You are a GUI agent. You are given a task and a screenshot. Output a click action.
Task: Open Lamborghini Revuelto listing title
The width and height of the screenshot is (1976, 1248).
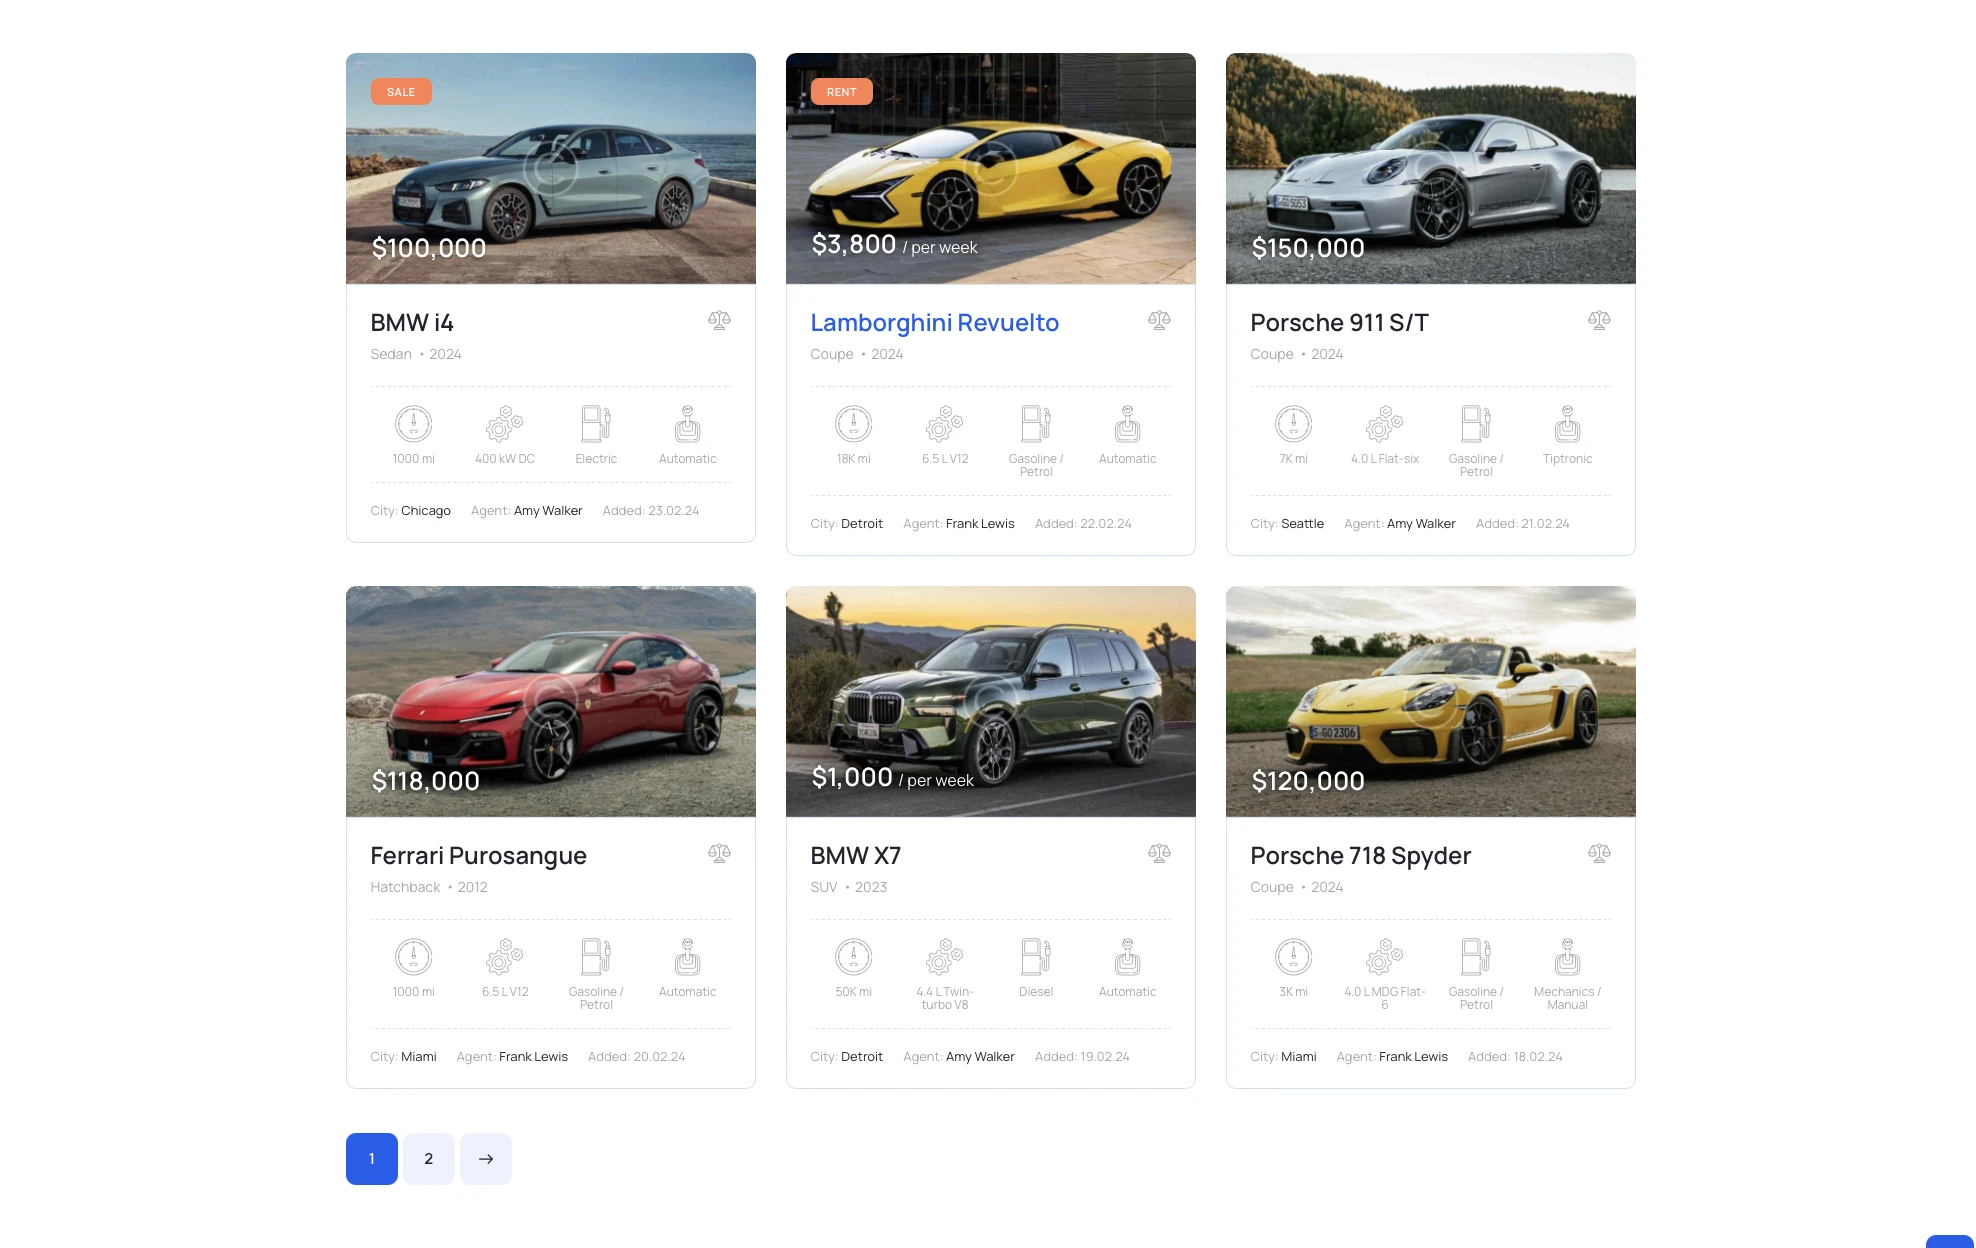[x=934, y=323]
